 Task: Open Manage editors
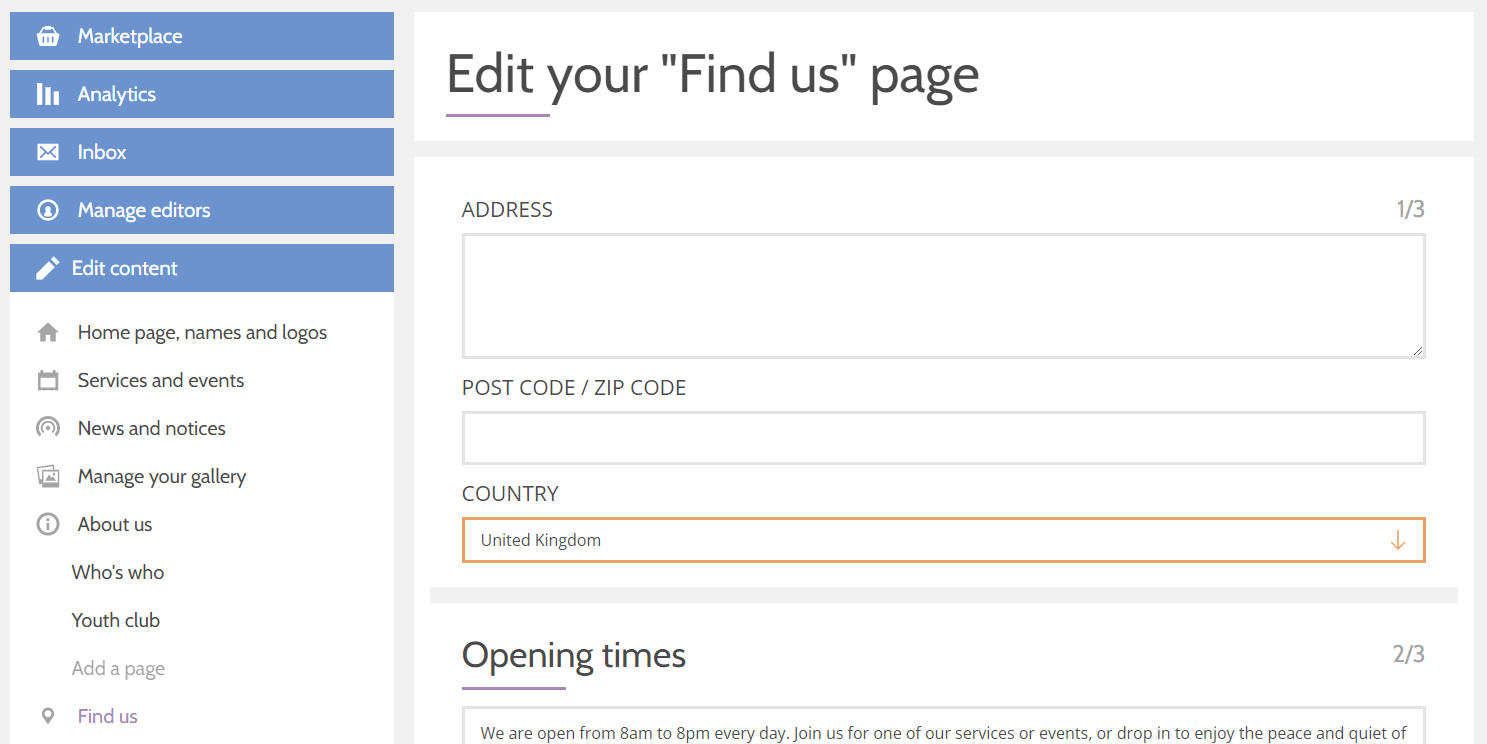coord(202,210)
